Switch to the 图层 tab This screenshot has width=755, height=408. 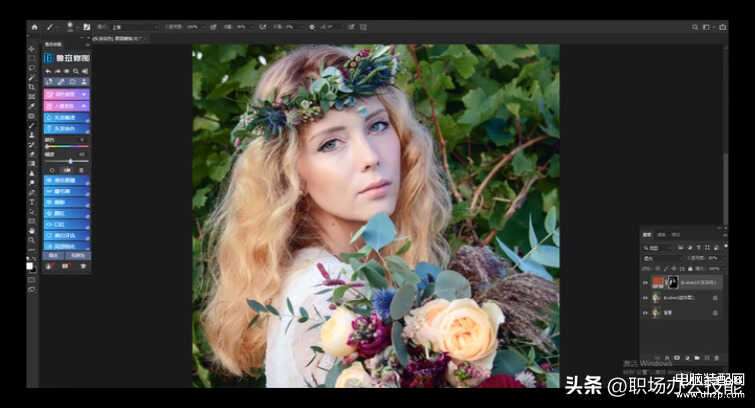647,235
